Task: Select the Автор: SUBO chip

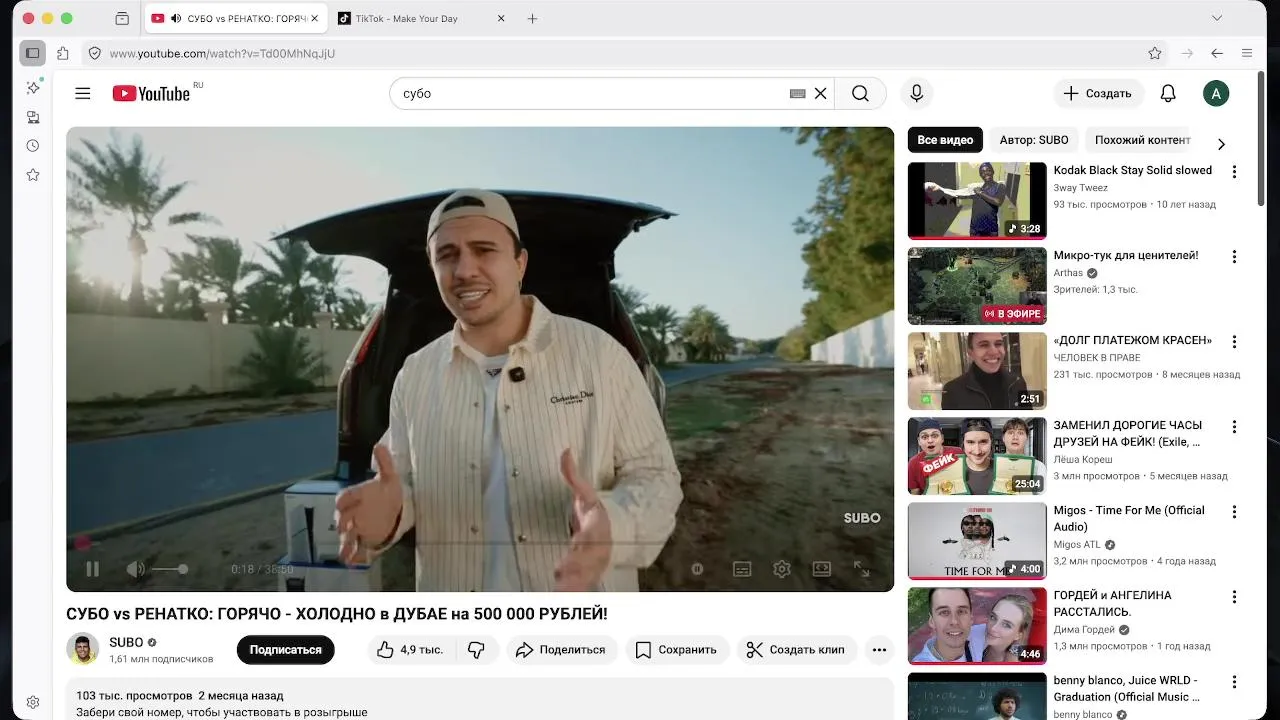Action: point(1034,140)
